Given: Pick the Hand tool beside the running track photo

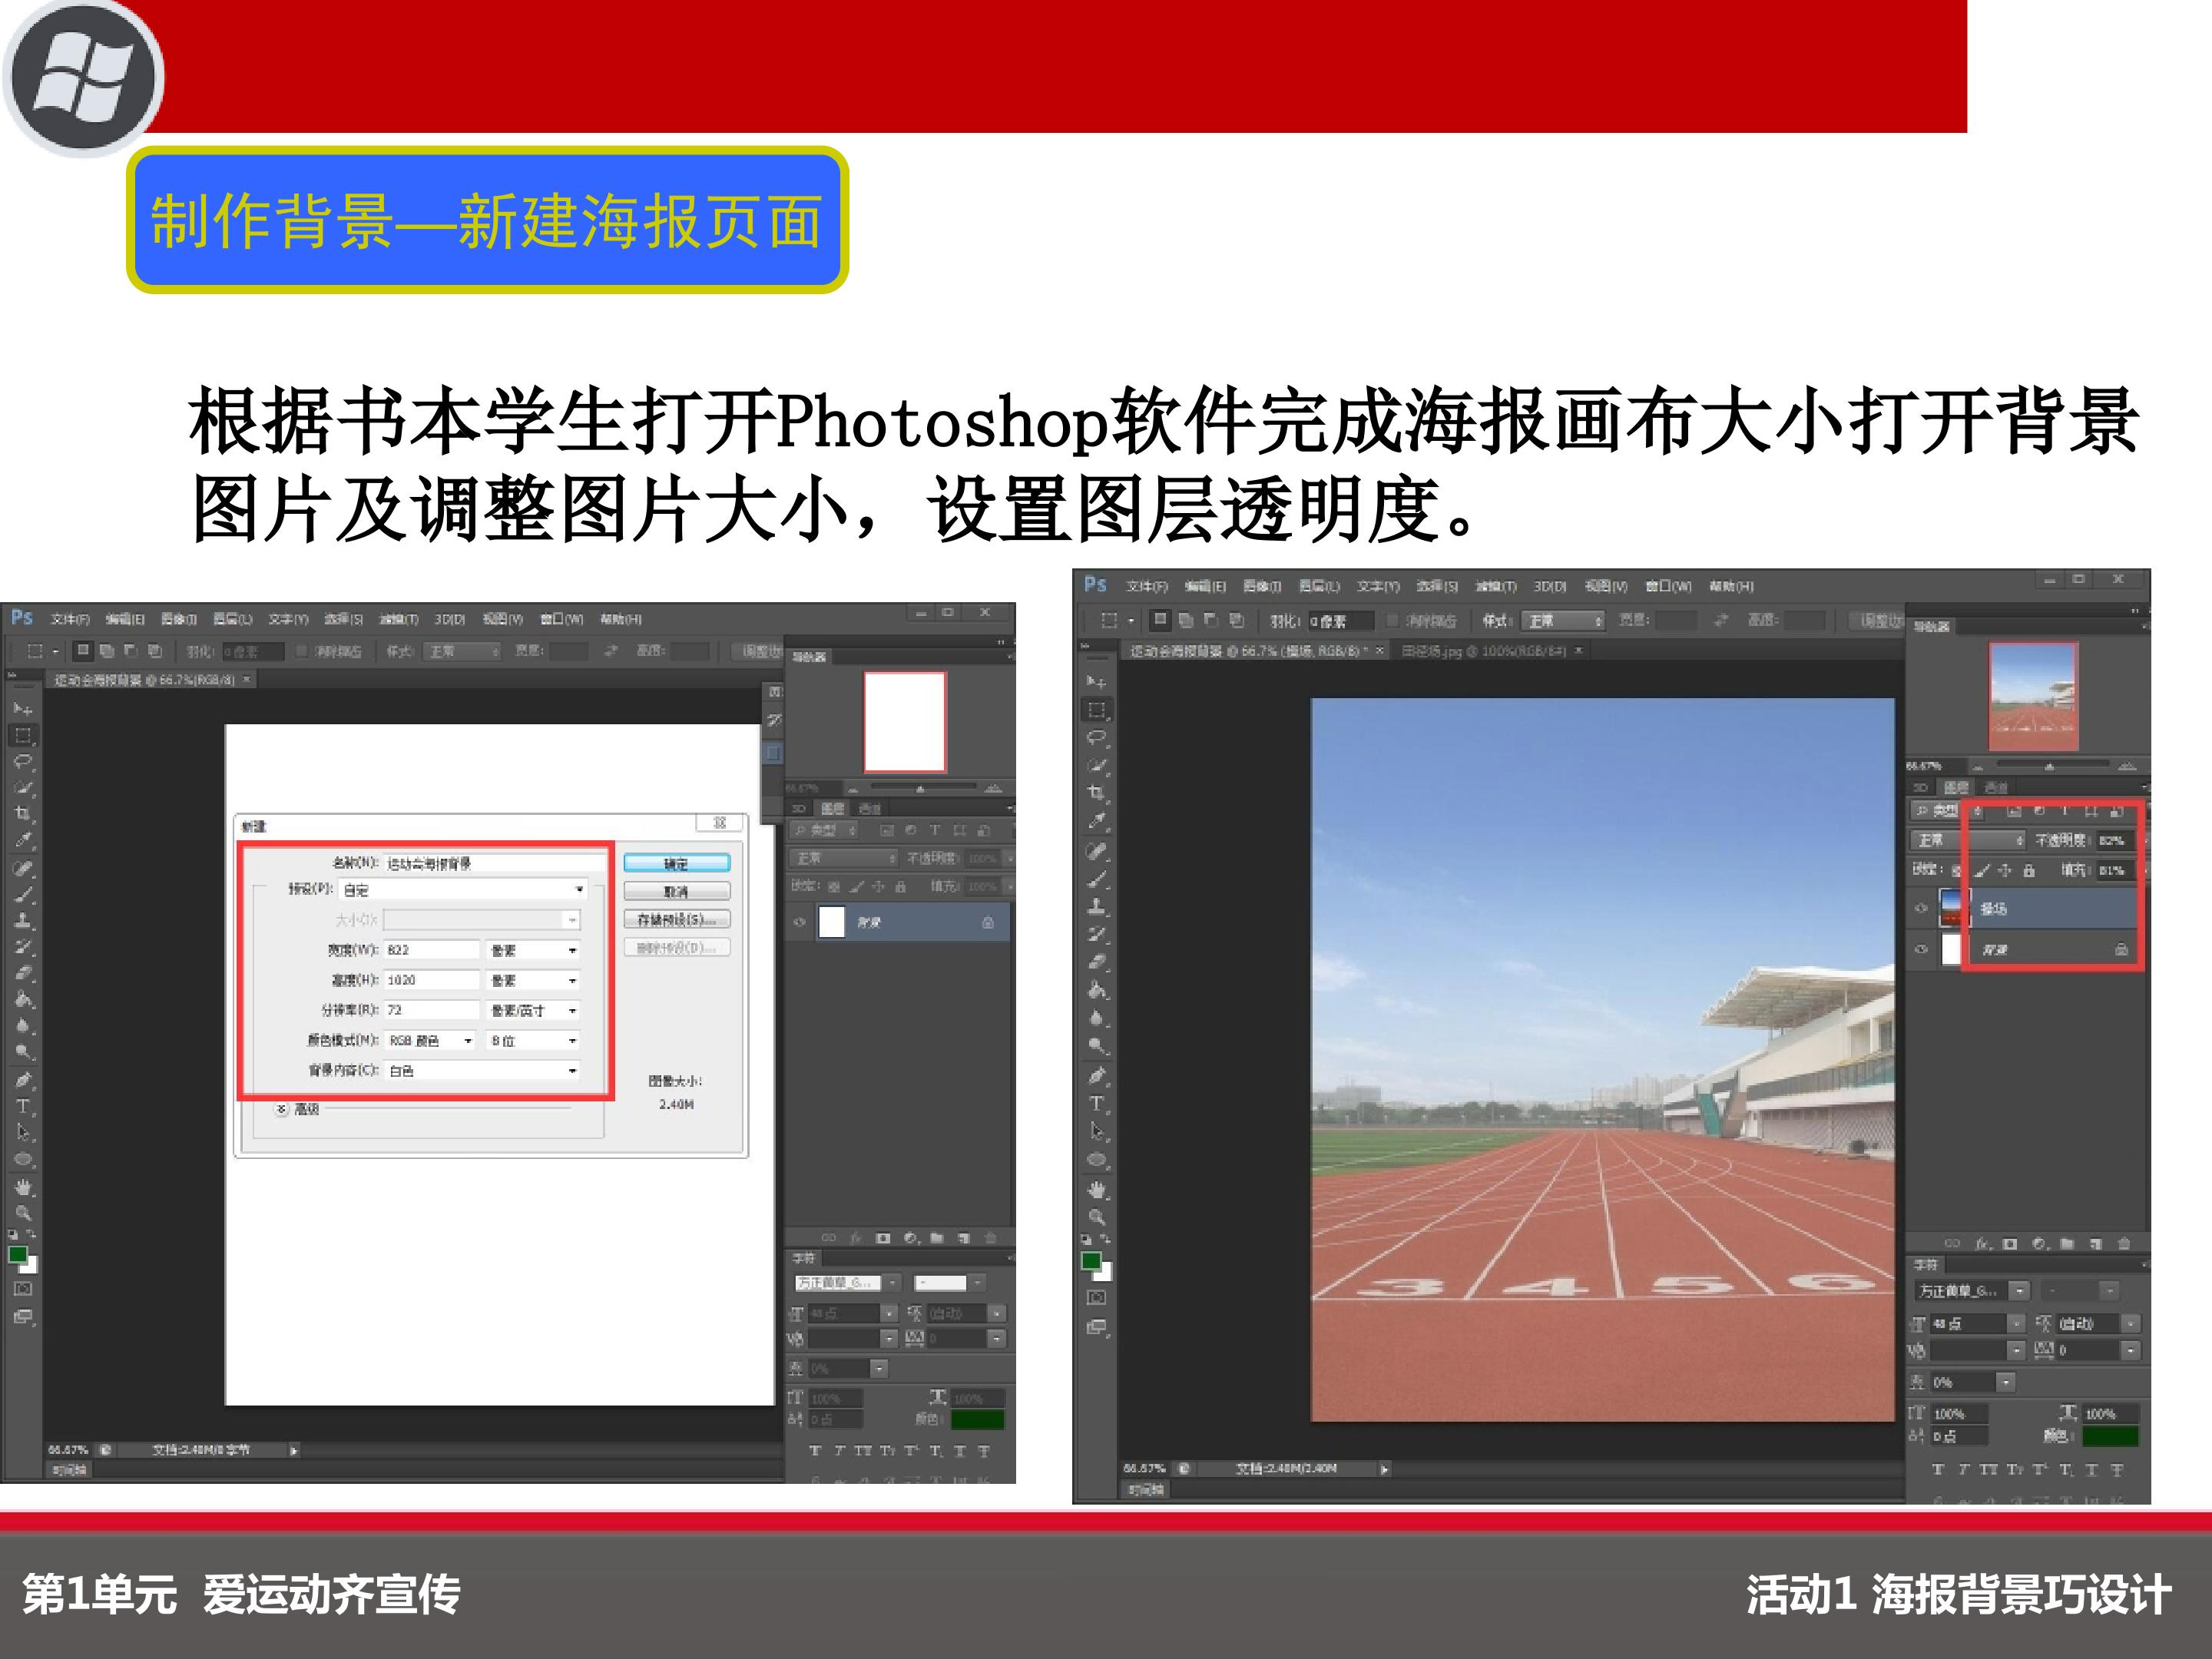Looking at the screenshot, I should coord(1097,1189).
